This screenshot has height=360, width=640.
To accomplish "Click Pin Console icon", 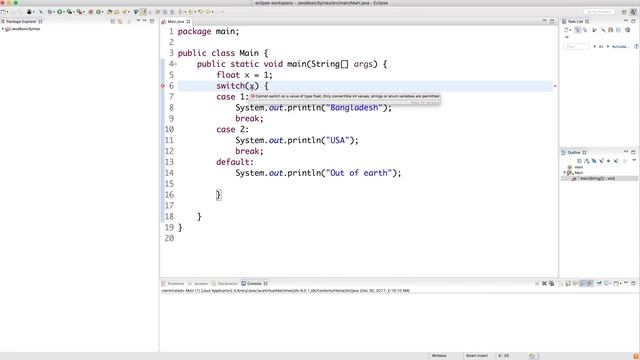I will pyautogui.click(x=598, y=283).
